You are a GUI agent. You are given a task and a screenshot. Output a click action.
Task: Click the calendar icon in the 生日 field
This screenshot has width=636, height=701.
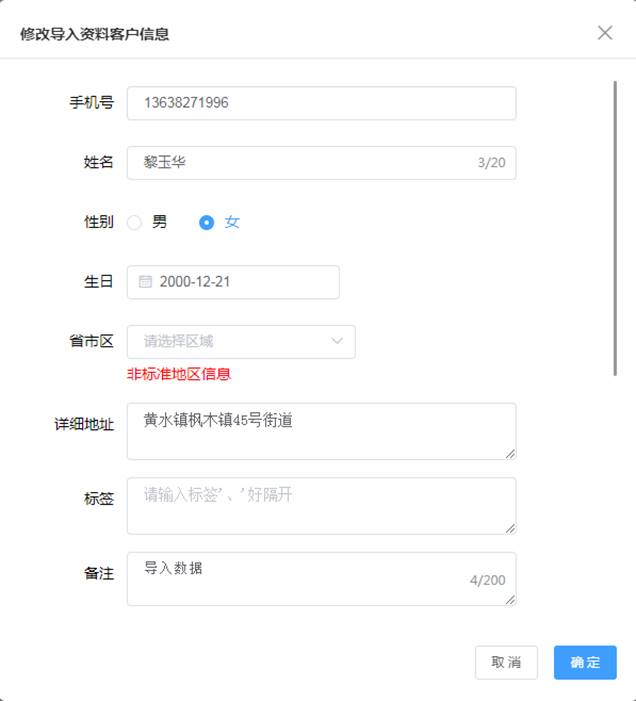coord(145,282)
